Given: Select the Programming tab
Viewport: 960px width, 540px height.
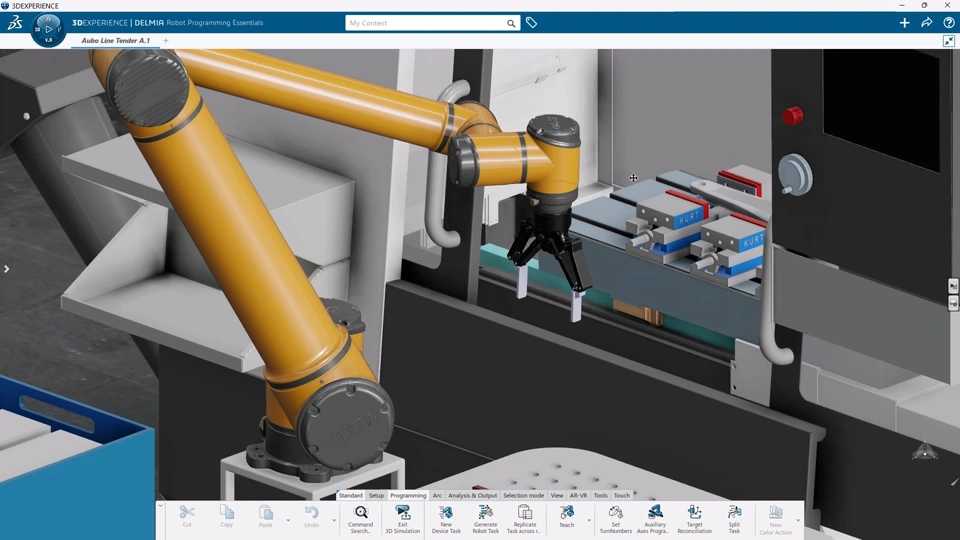Looking at the screenshot, I should tap(408, 495).
